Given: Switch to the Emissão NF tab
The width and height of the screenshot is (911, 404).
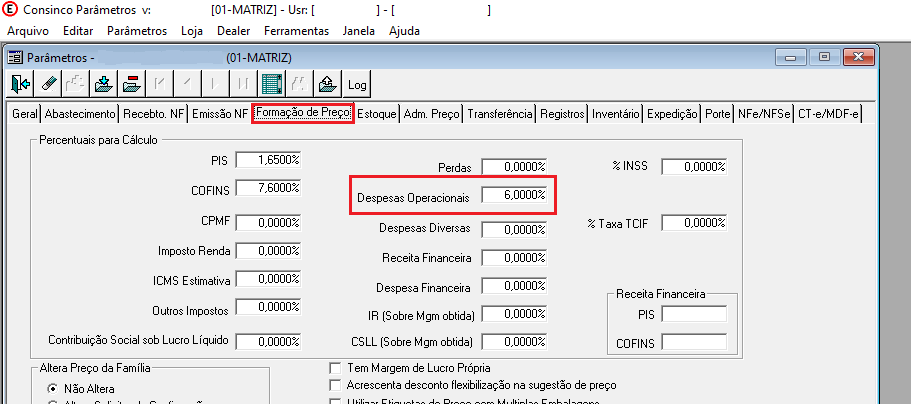Looking at the screenshot, I should tap(220, 114).
